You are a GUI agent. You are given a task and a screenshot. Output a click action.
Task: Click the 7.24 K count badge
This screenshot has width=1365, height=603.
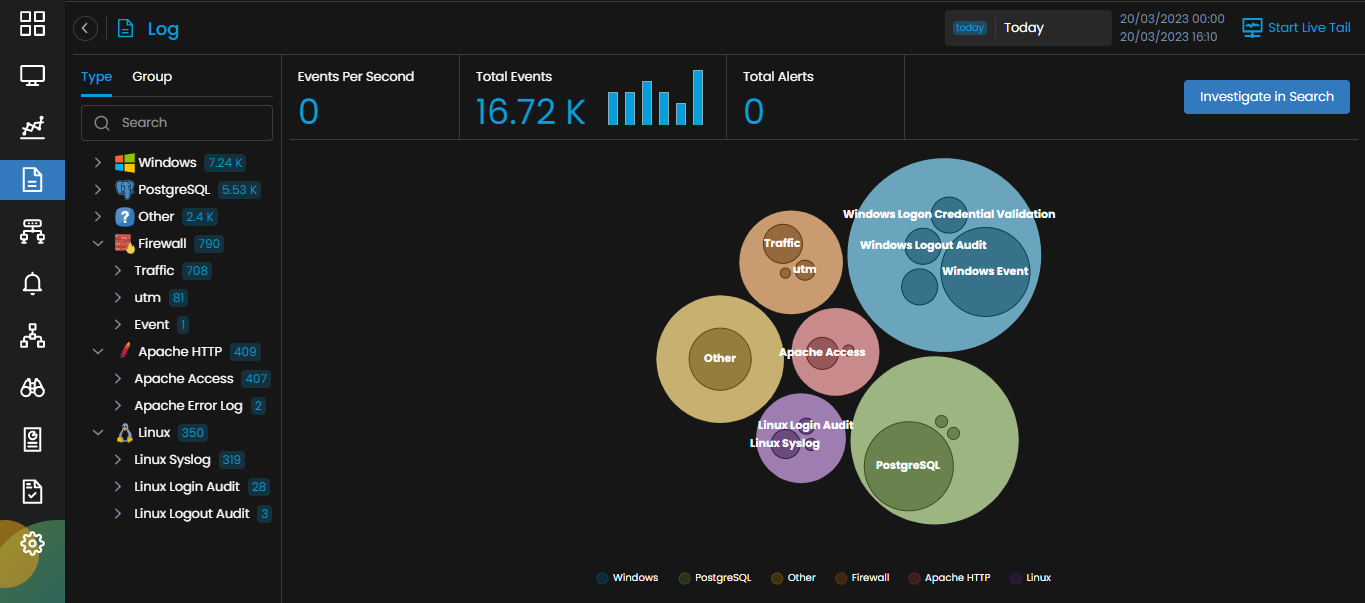(x=225, y=162)
